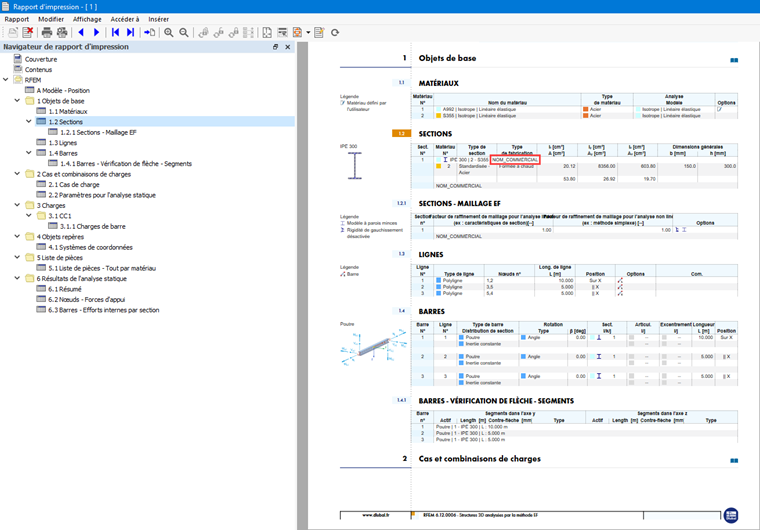Click the orange page orientation icon
The width and height of the screenshot is (760, 530).
click(298, 32)
